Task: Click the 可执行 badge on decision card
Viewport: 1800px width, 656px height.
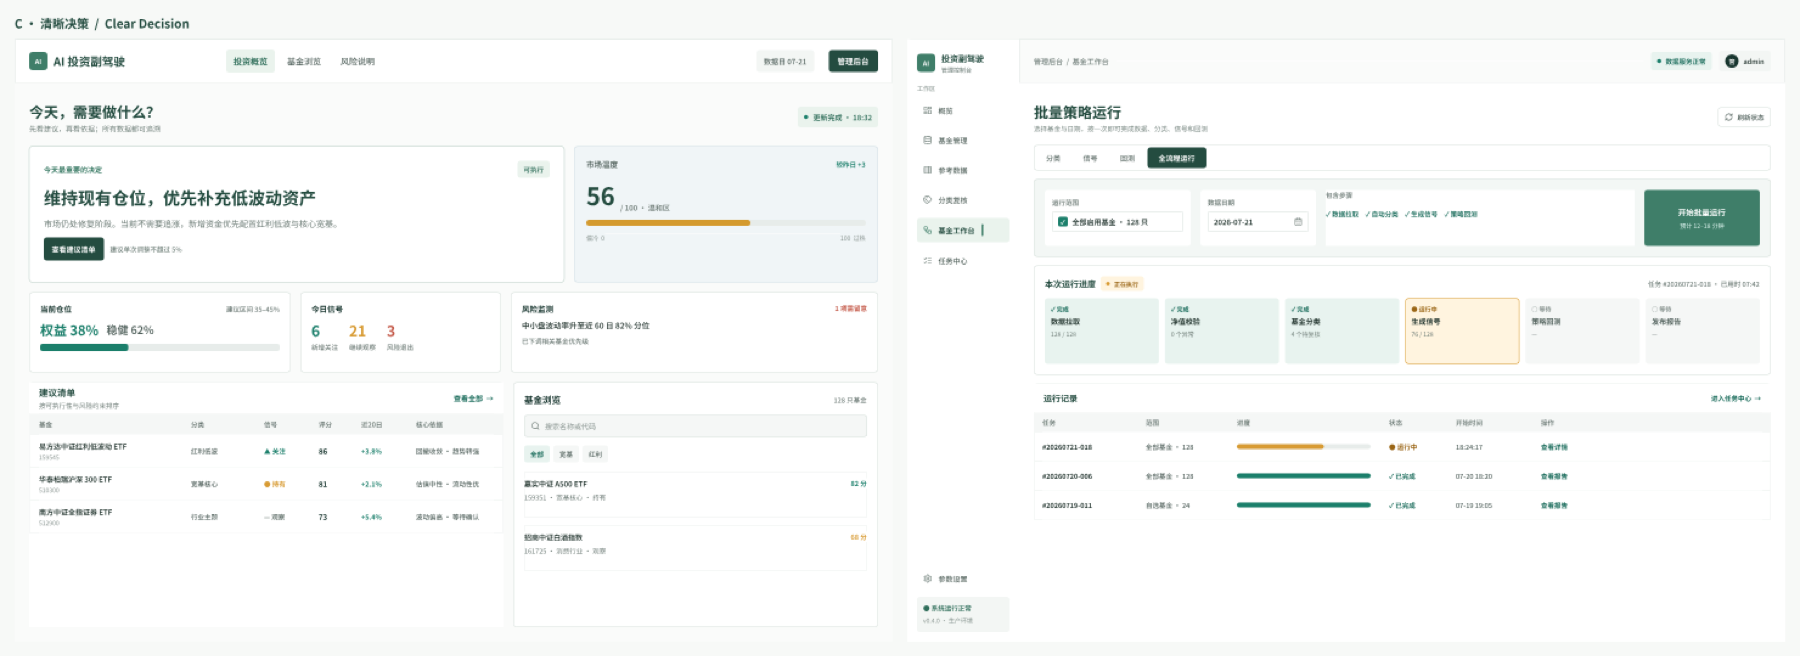Action: (x=534, y=169)
